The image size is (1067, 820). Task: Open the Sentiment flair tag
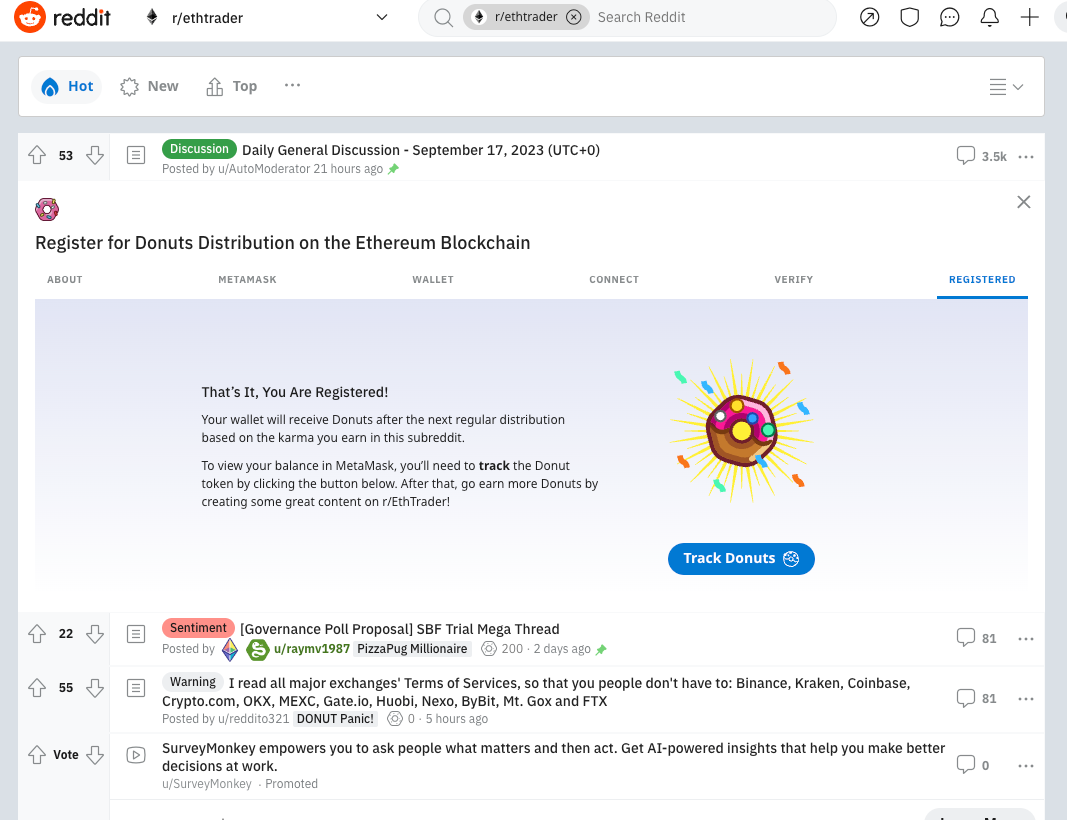tap(198, 628)
